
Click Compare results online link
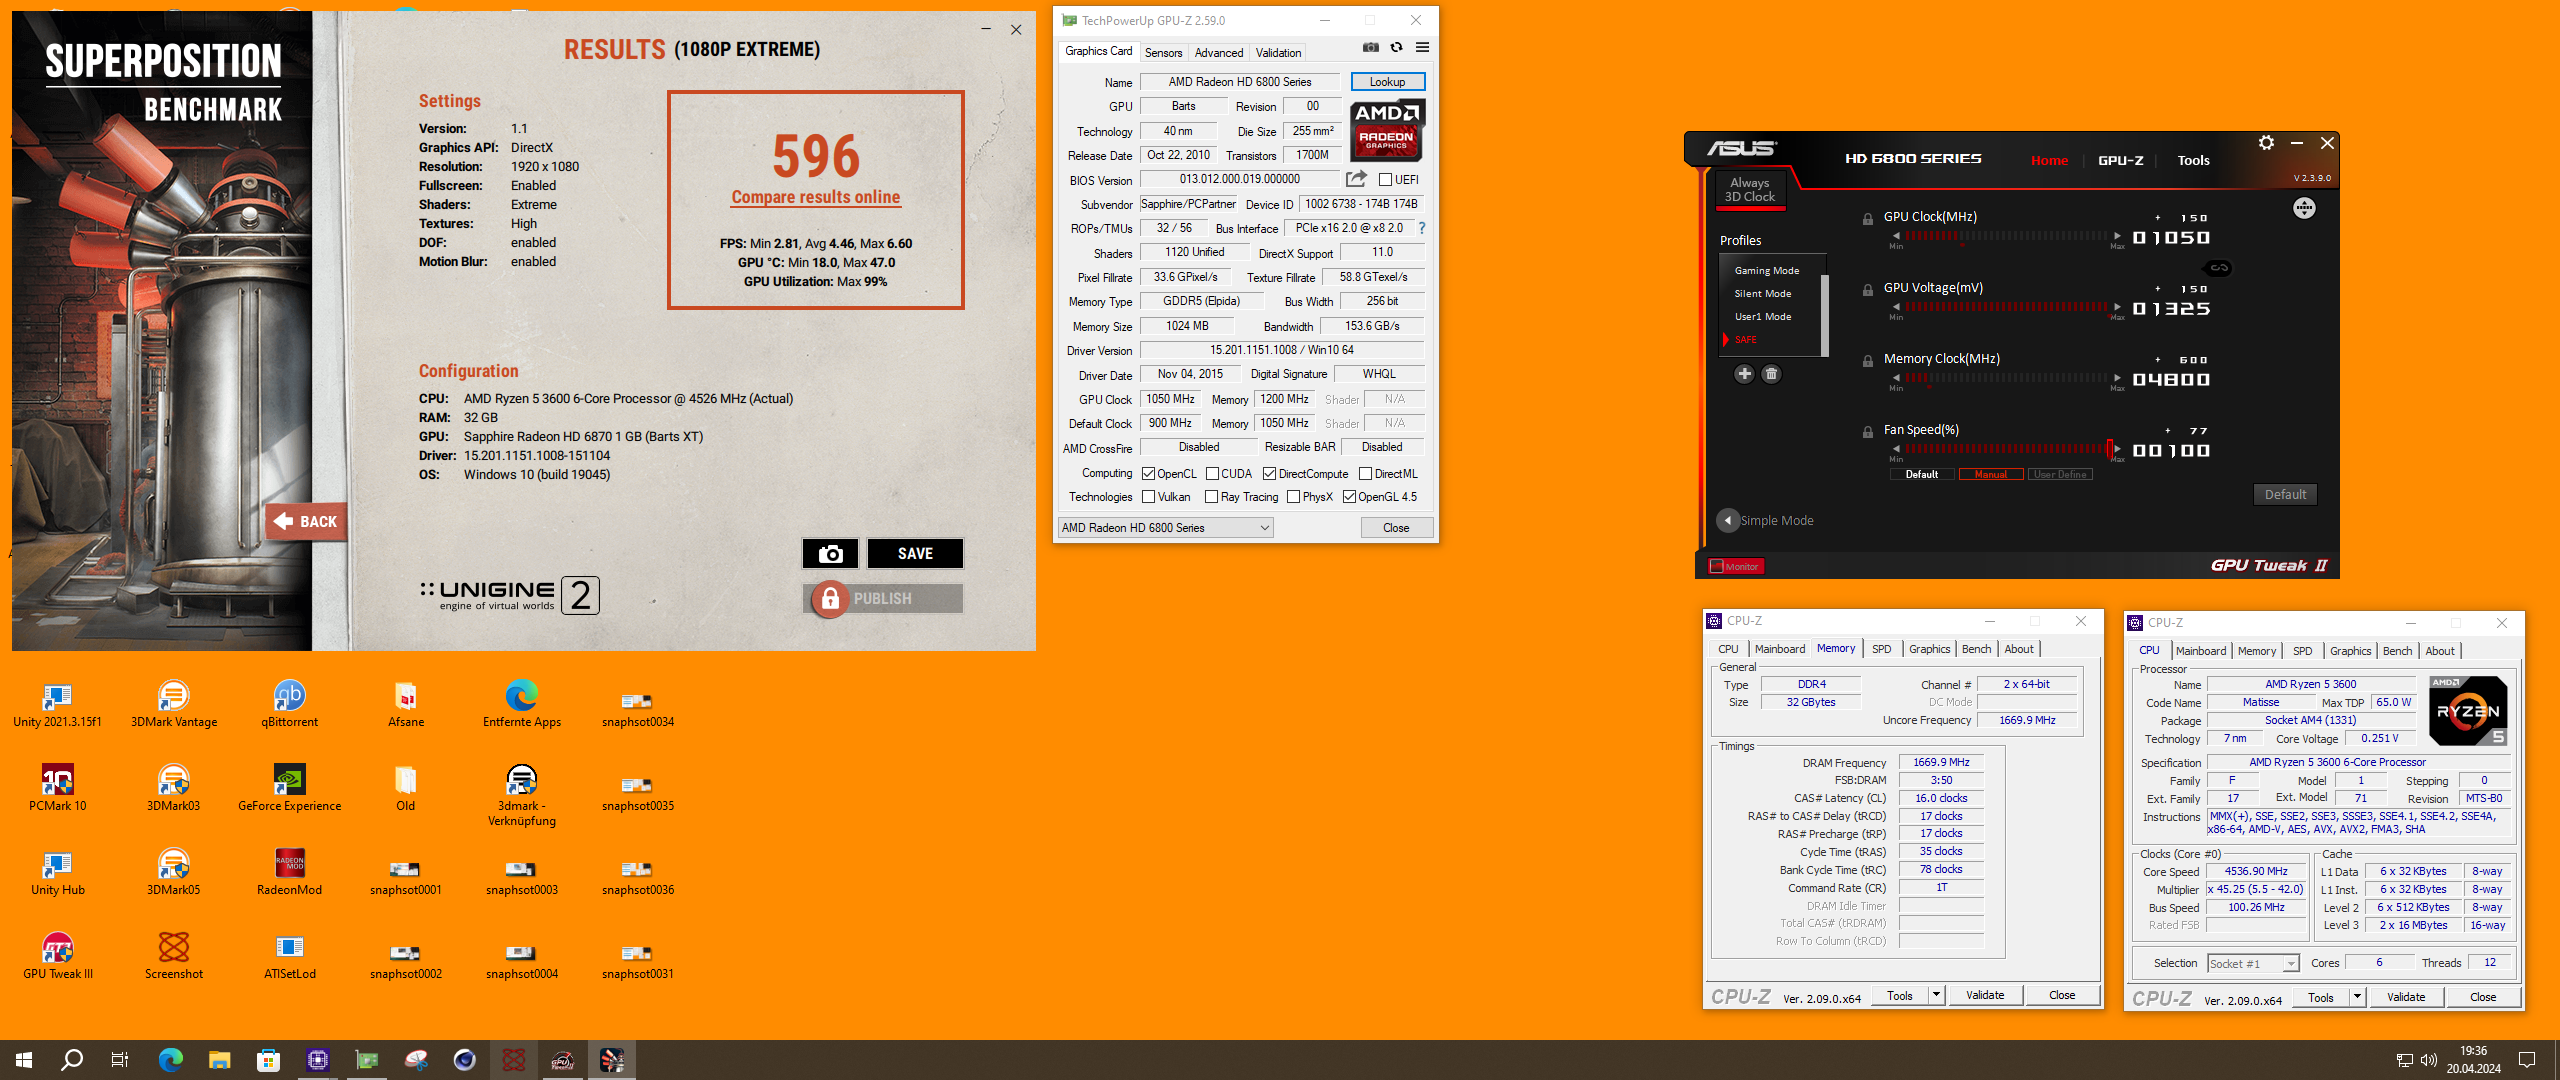816,198
